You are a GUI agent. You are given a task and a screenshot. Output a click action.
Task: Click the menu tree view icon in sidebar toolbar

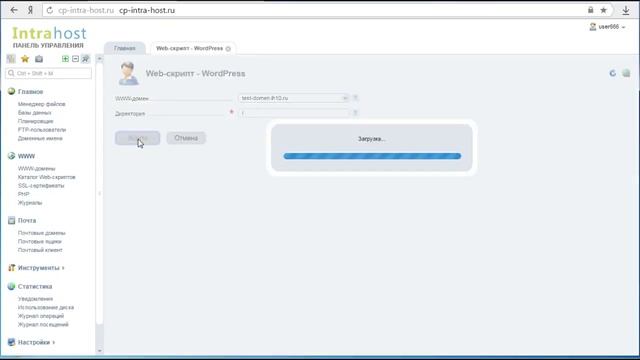(11, 59)
